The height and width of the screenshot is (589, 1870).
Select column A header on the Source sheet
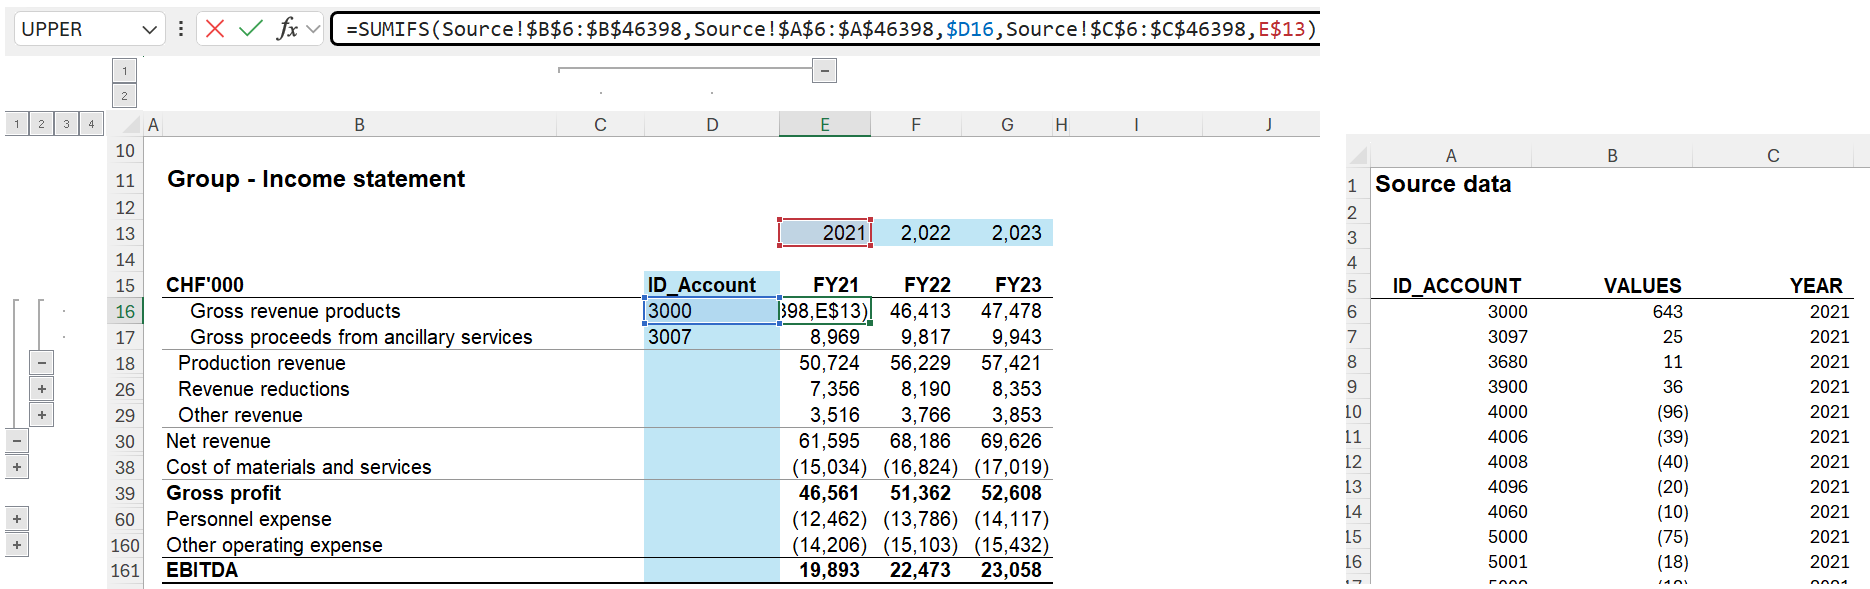point(1451,155)
